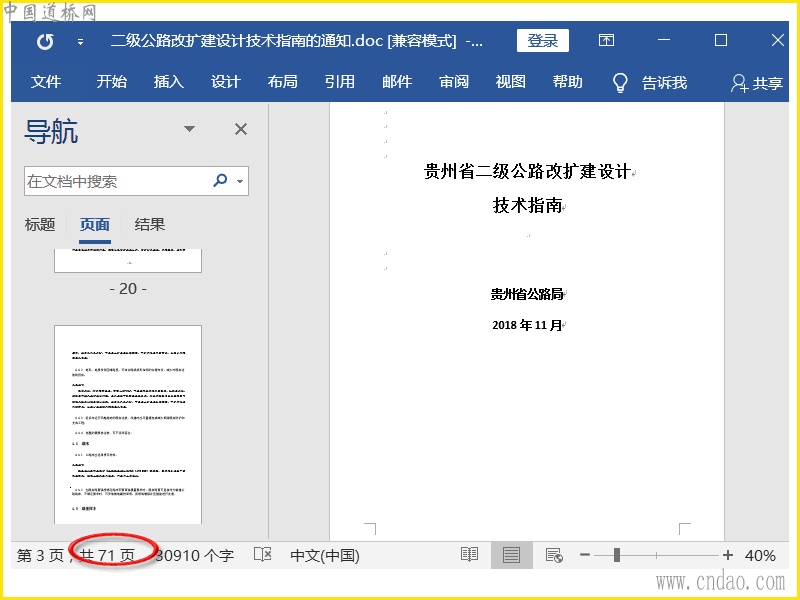
Task: Switch navigation pane to 标题 tab
Action: [x=40, y=224]
